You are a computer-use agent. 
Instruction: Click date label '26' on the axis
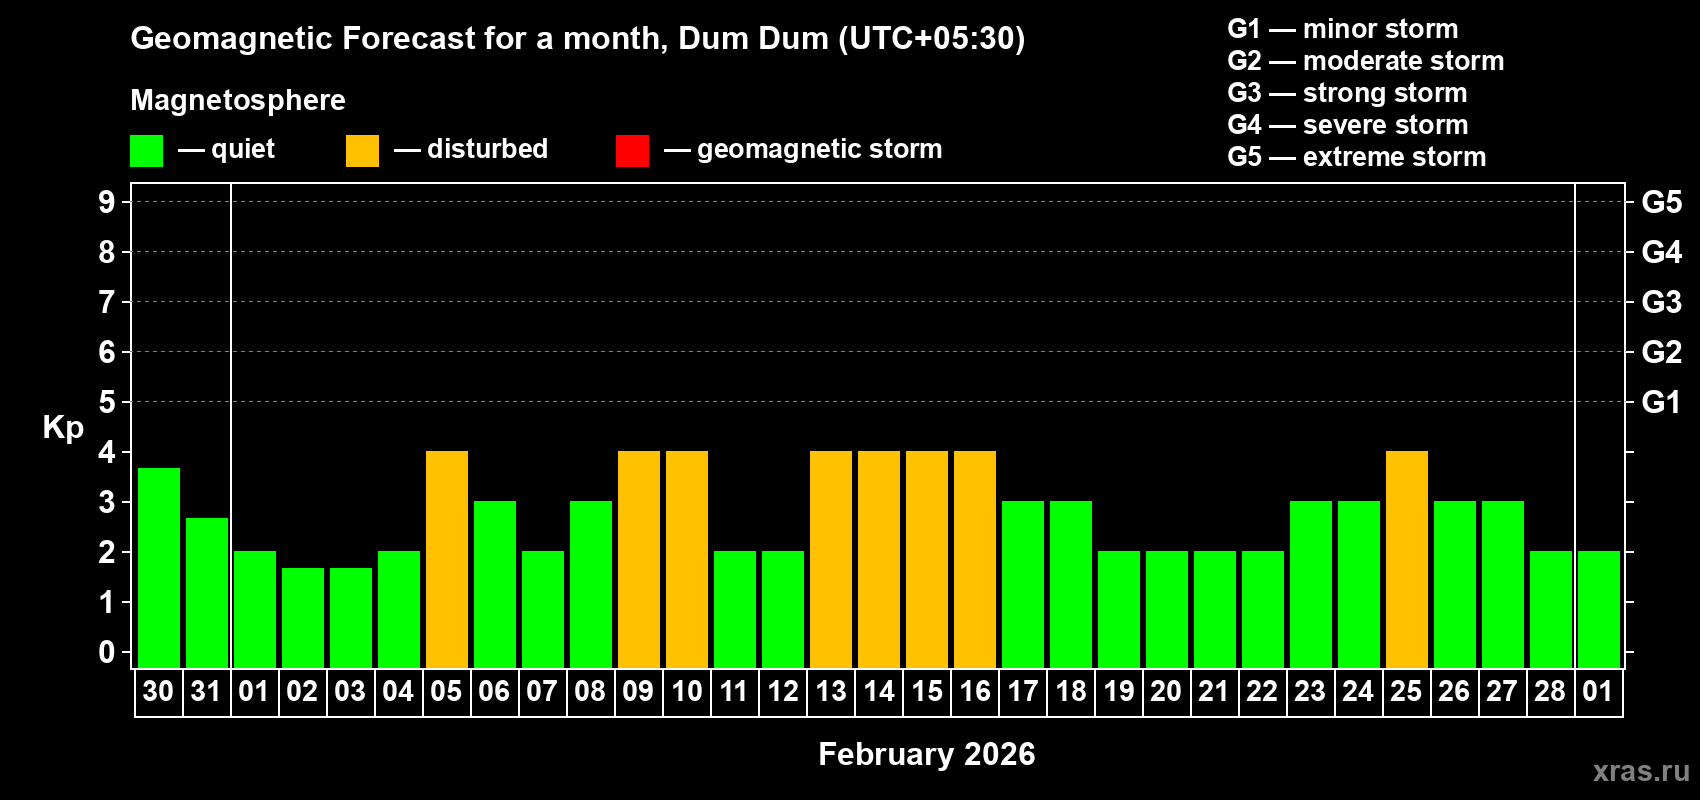[1454, 692]
